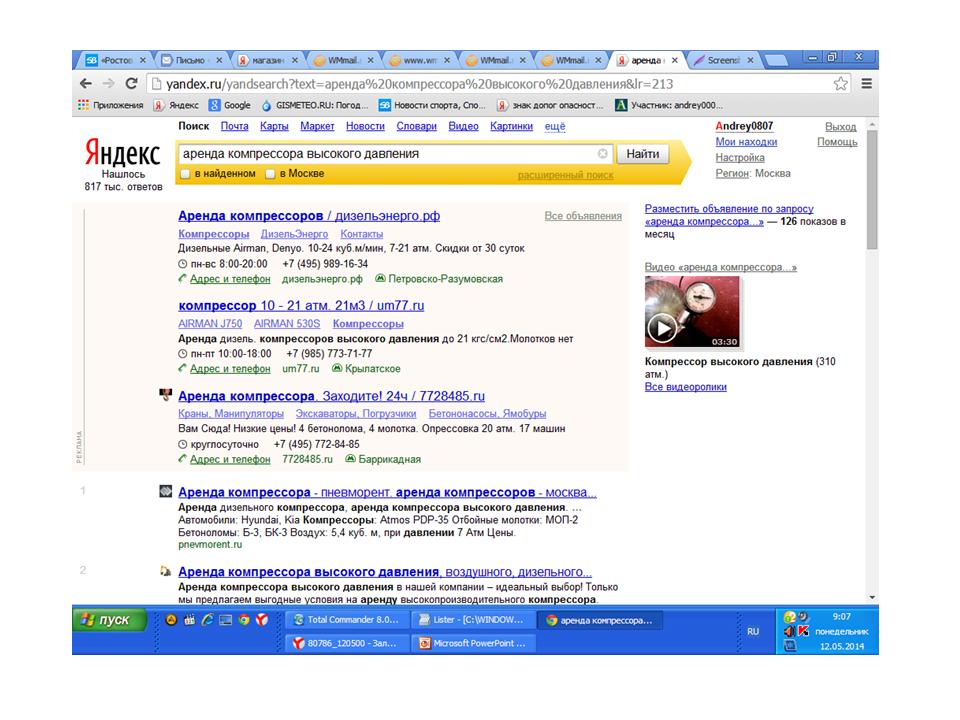This screenshot has width=960, height=720.
Task: Open the Картинки service link
Action: click(511, 126)
